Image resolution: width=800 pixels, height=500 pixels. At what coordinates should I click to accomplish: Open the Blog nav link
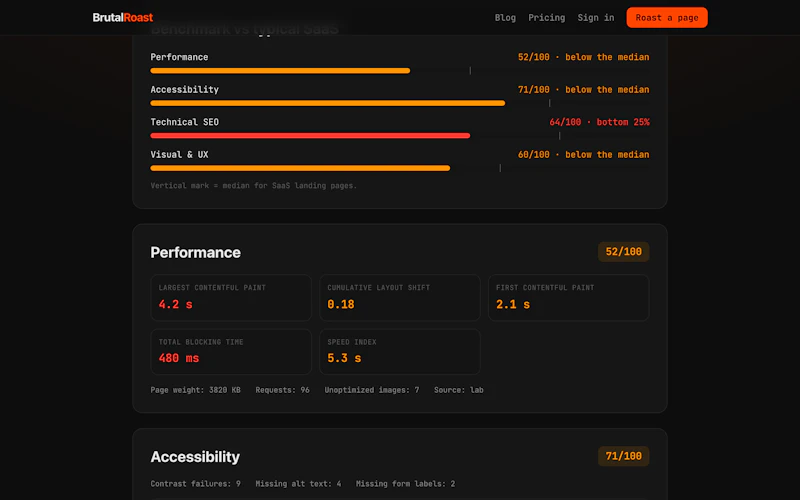pos(505,17)
